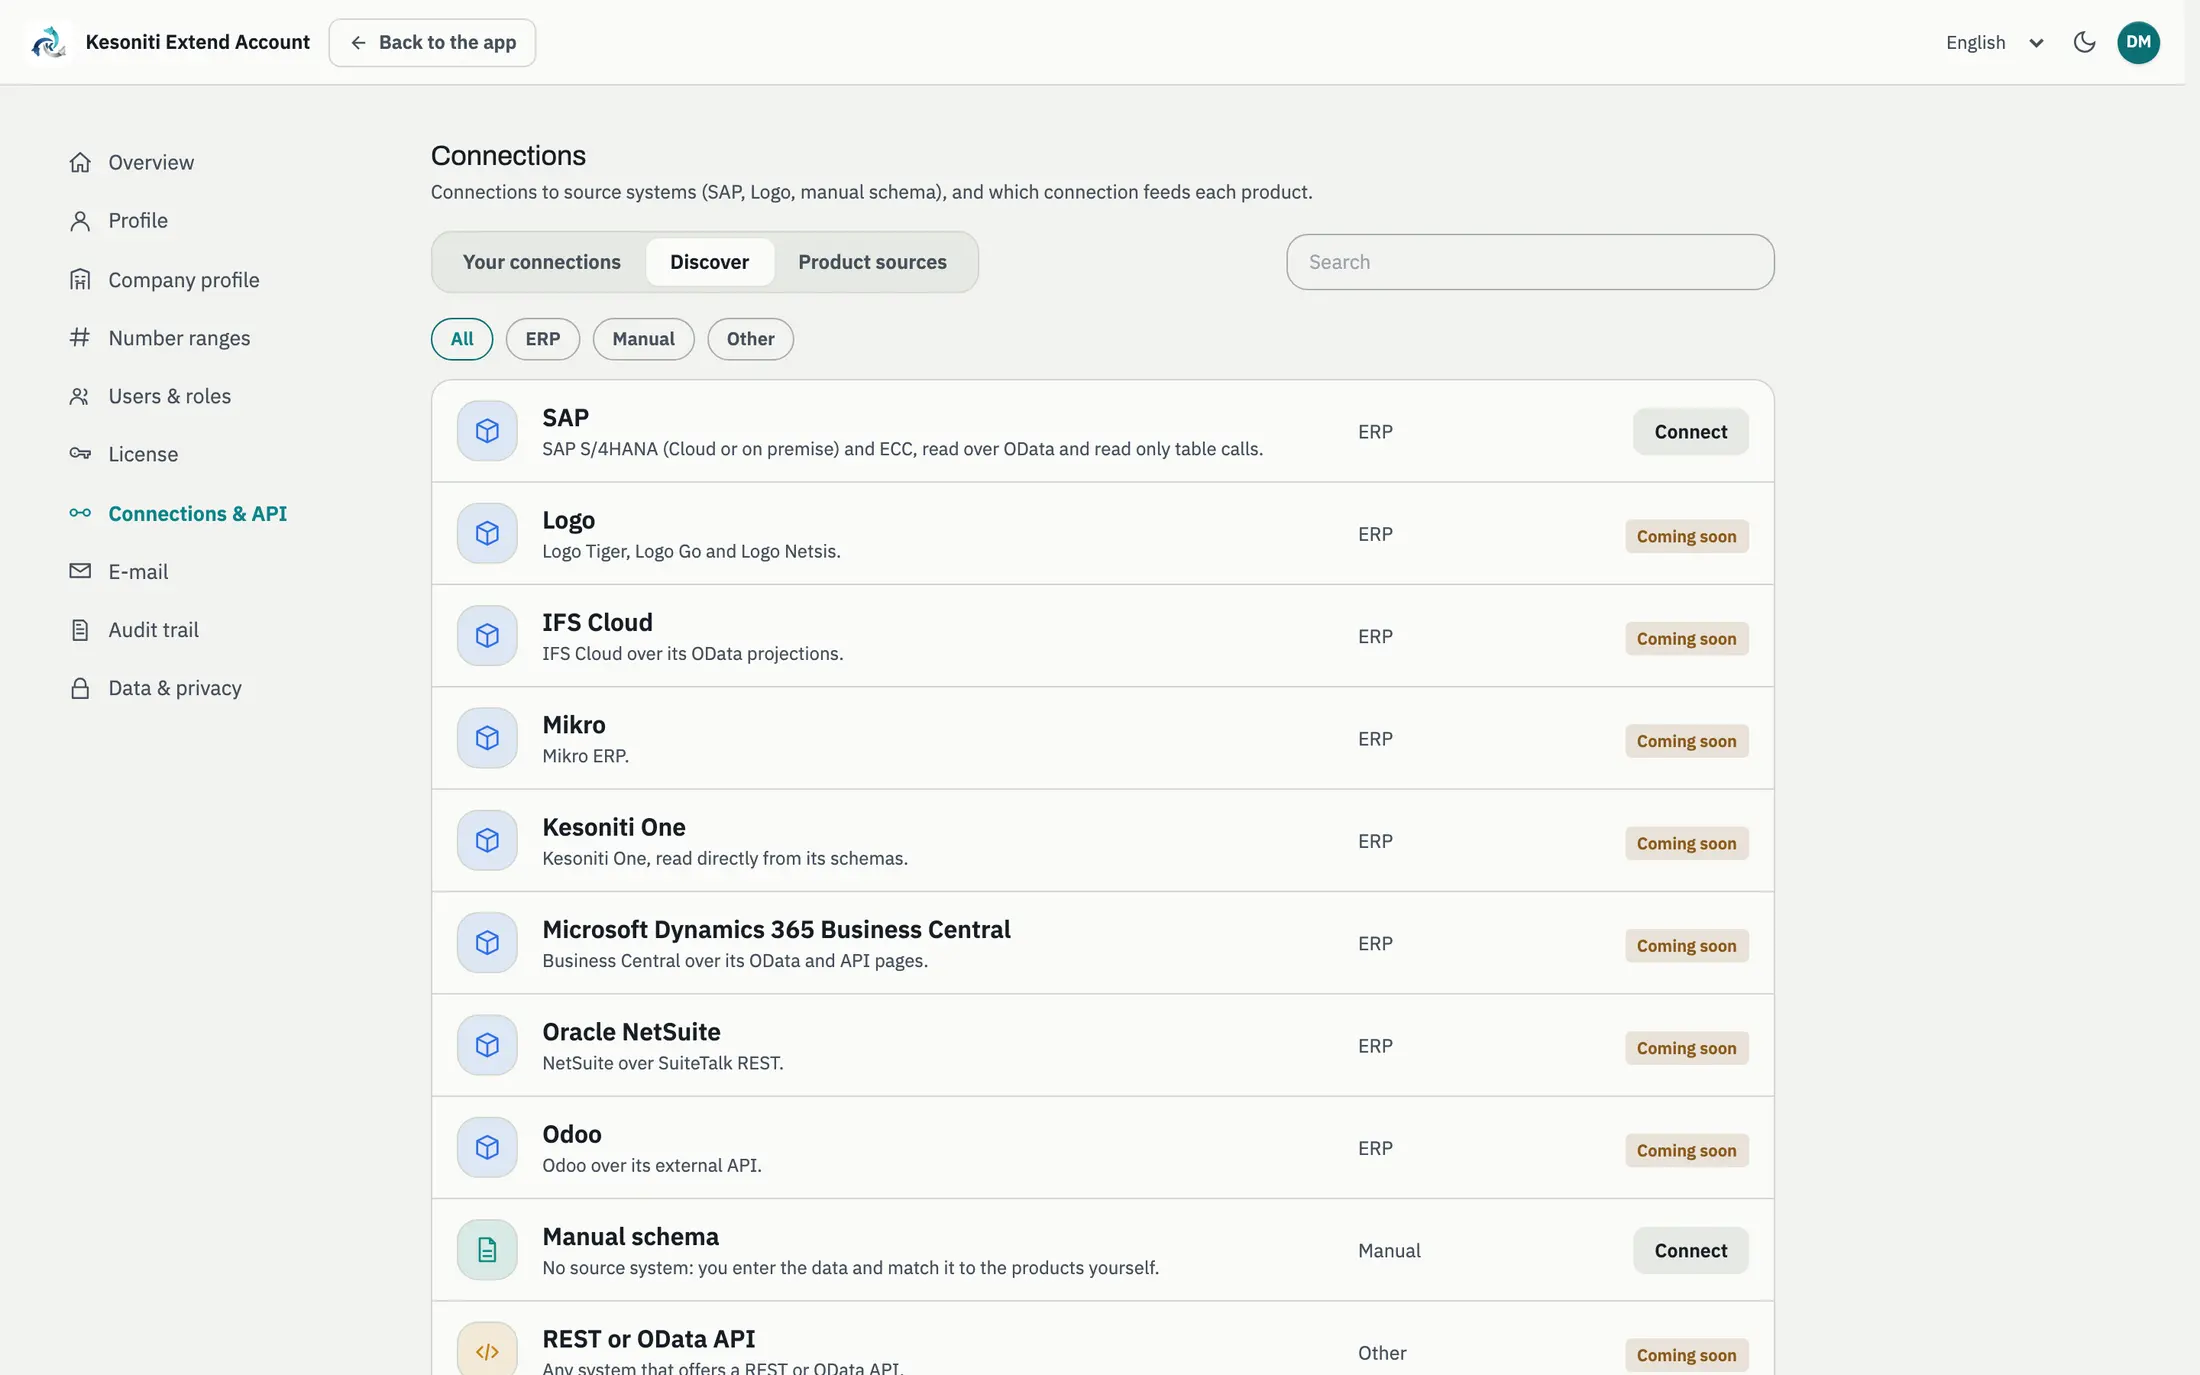2200x1375 pixels.
Task: Select the All filter chip
Action: pyautogui.click(x=462, y=339)
